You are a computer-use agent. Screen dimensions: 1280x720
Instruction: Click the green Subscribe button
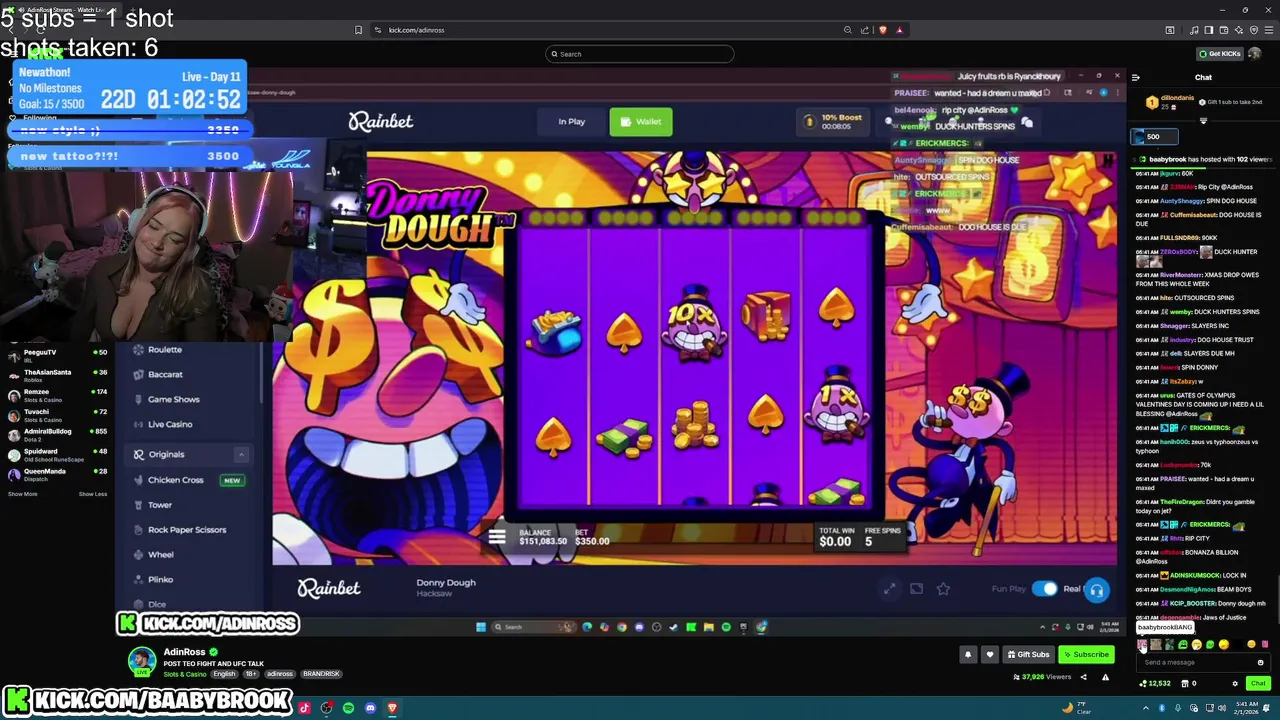click(x=1086, y=654)
